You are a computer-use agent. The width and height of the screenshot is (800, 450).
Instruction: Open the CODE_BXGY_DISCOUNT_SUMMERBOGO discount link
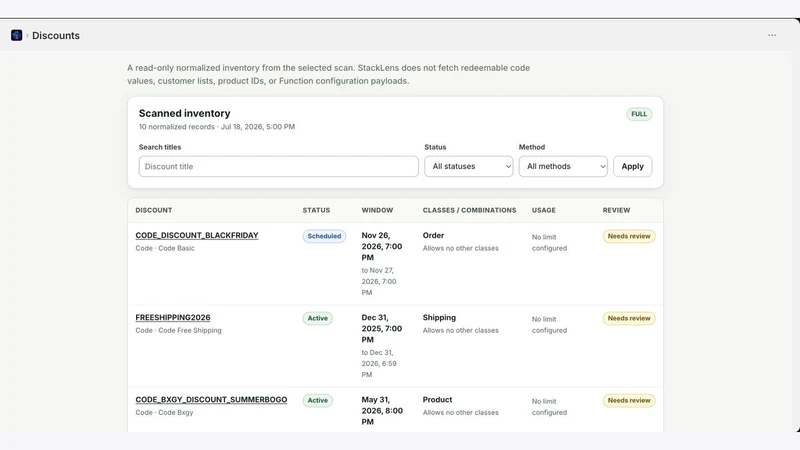pyautogui.click(x=211, y=399)
